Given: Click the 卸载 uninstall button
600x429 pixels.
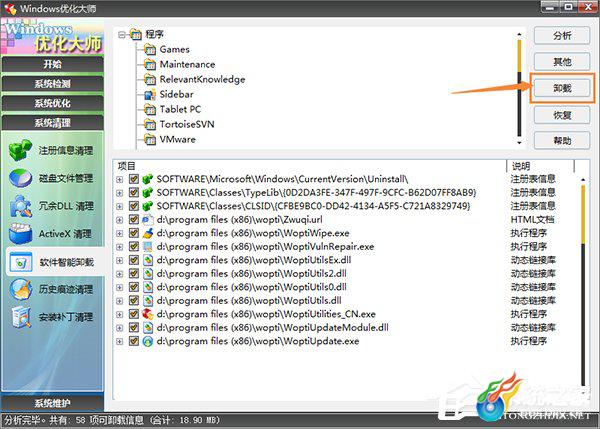Looking at the screenshot, I should (x=562, y=88).
